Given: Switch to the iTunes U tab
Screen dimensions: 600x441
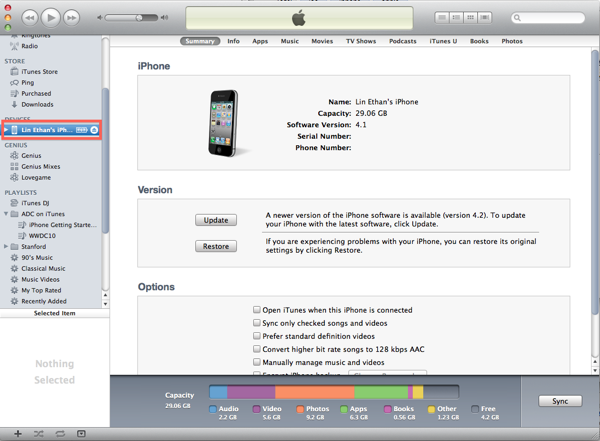Looking at the screenshot, I should tap(443, 41).
